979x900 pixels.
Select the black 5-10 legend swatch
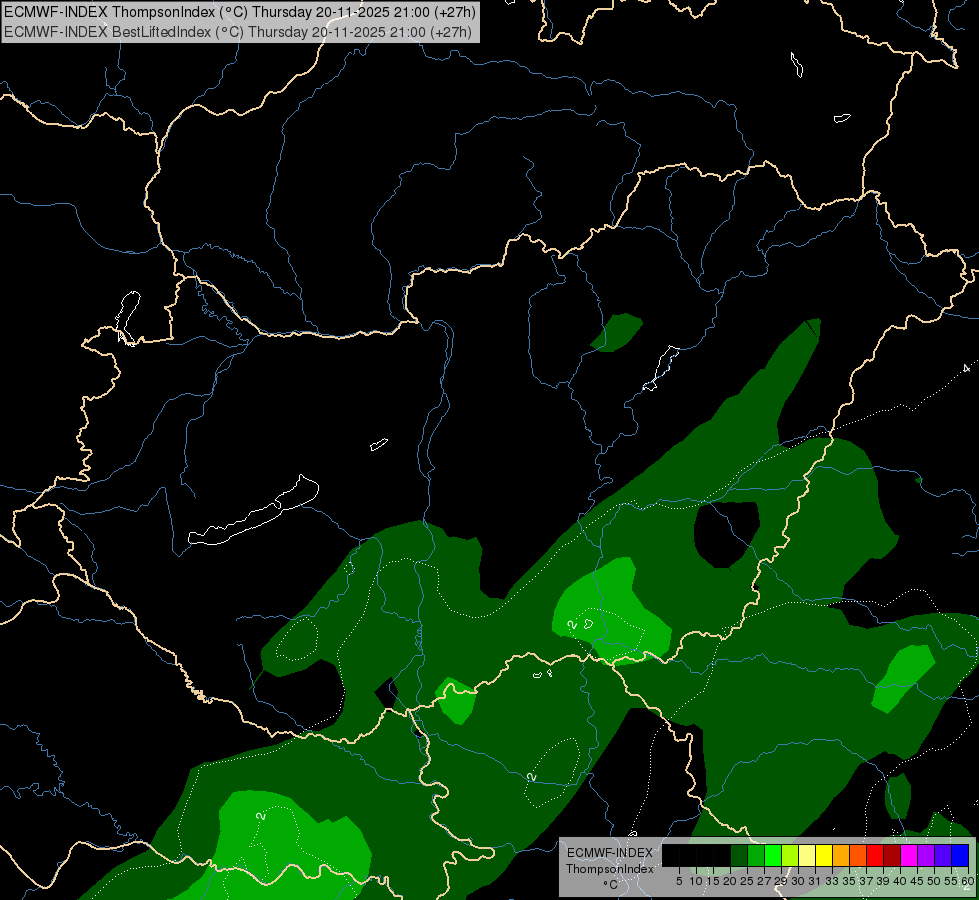(687, 855)
